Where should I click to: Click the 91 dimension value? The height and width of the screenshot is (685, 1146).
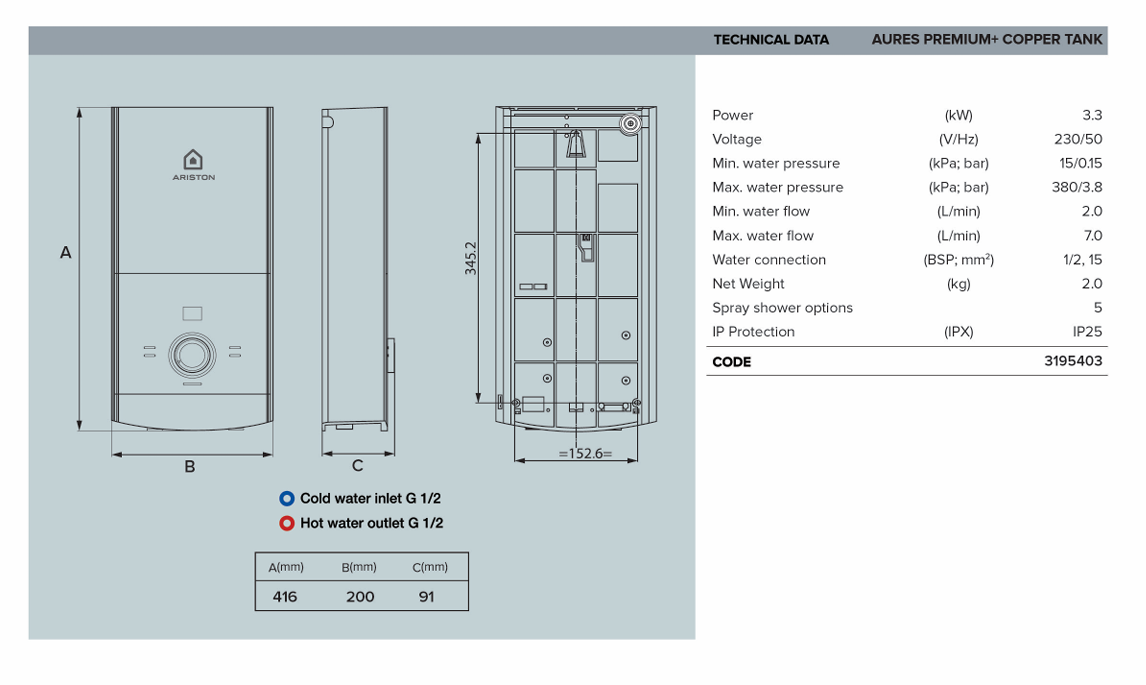pos(427,597)
